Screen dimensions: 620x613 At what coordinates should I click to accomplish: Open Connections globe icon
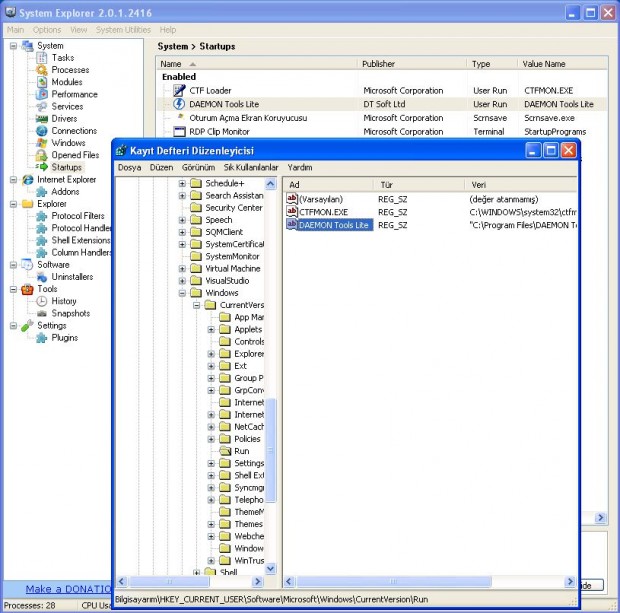click(x=42, y=131)
